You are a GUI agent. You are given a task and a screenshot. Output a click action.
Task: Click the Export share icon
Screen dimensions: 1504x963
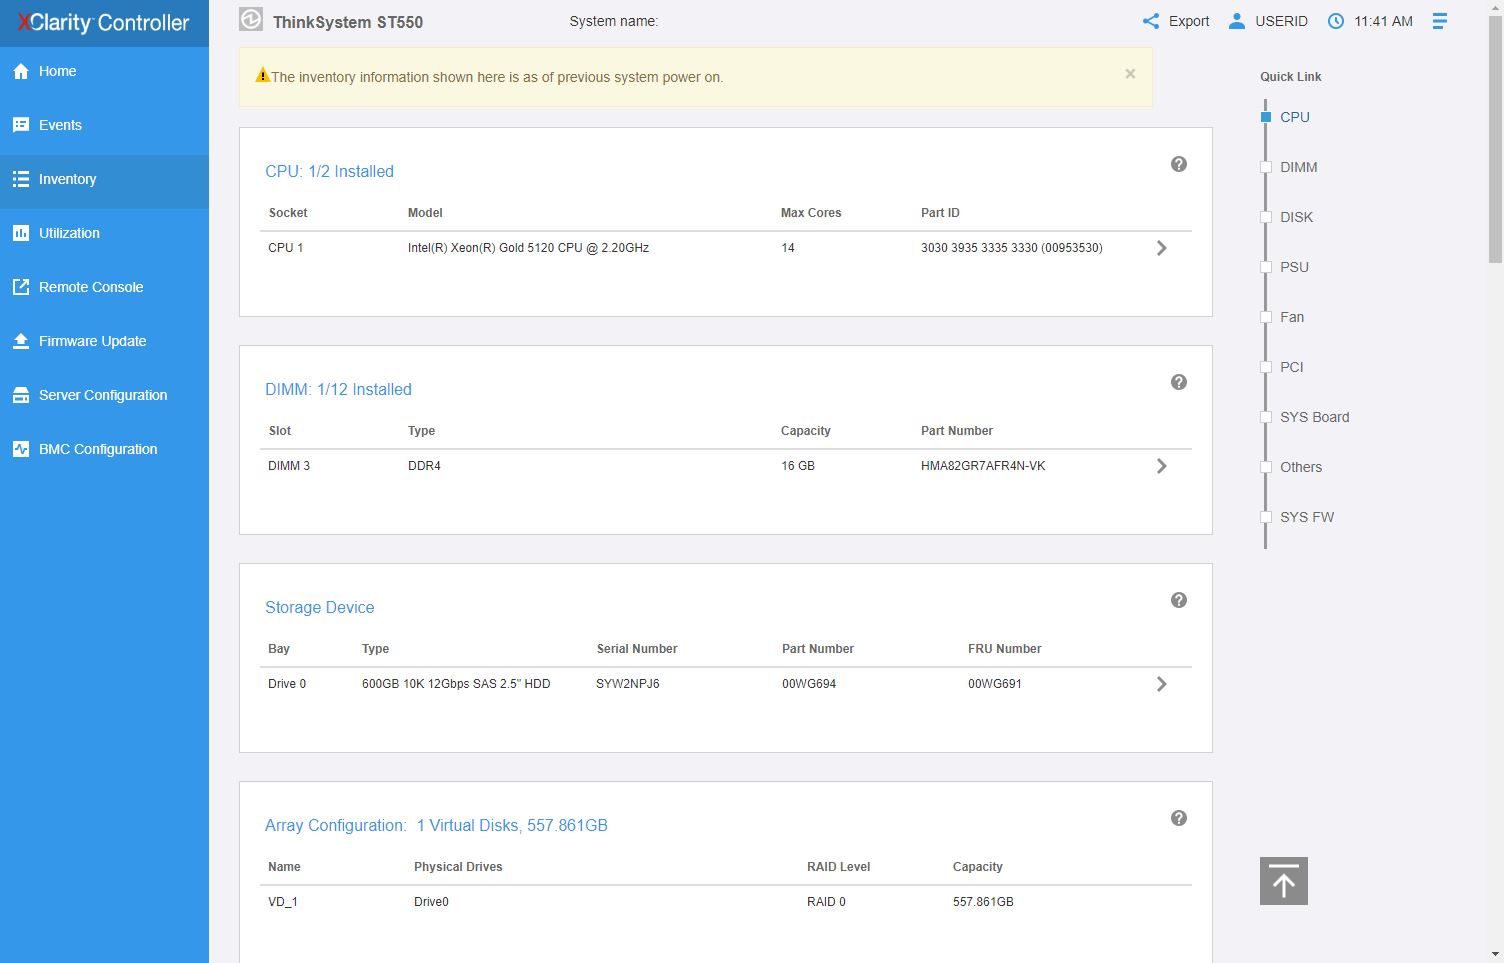pos(1151,21)
